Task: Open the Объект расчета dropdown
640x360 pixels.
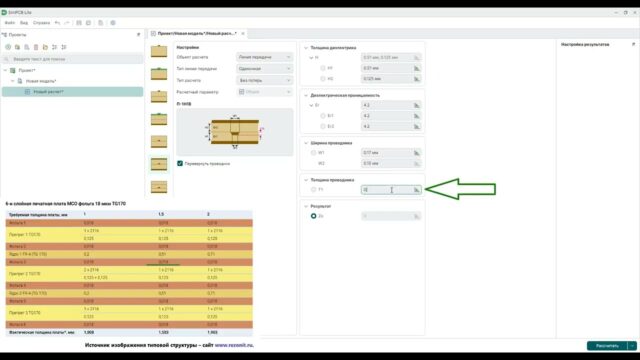Action: (x=264, y=57)
